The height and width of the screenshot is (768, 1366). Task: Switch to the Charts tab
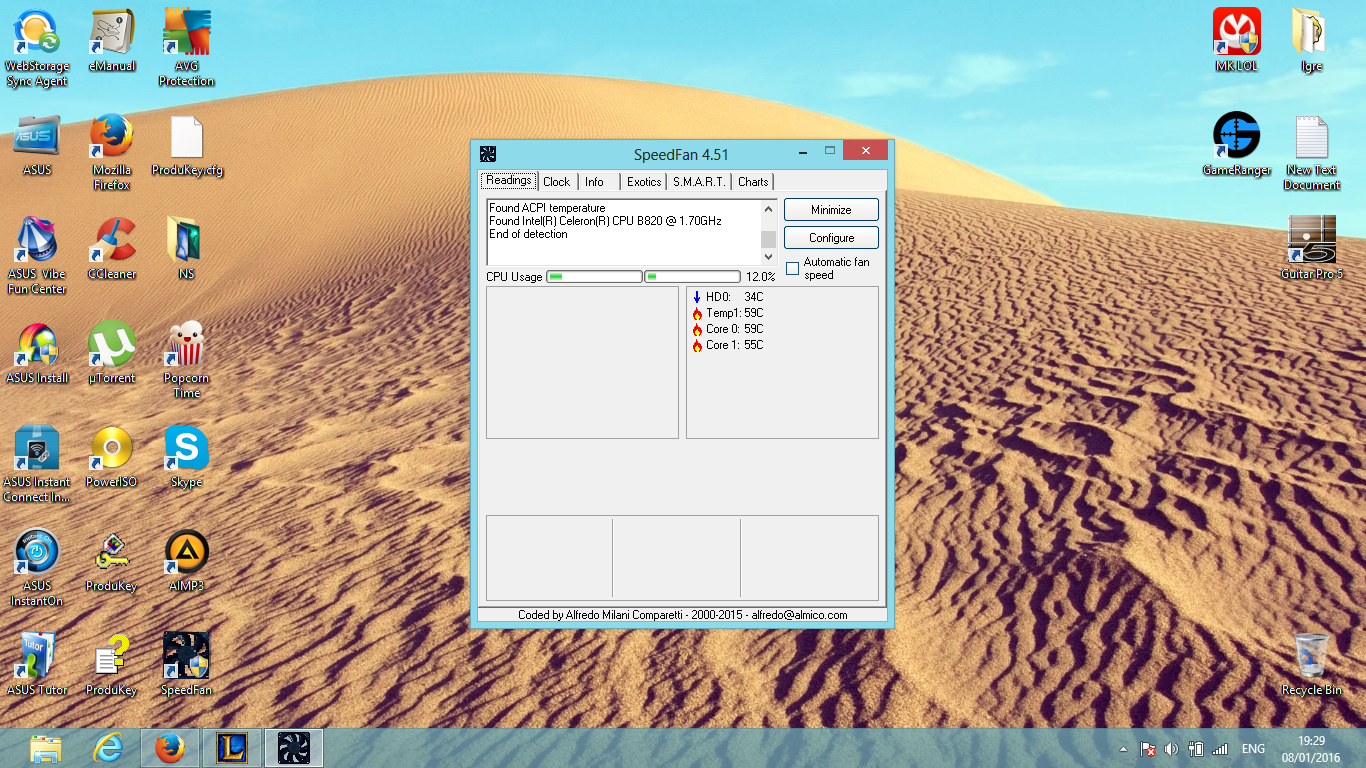click(753, 182)
